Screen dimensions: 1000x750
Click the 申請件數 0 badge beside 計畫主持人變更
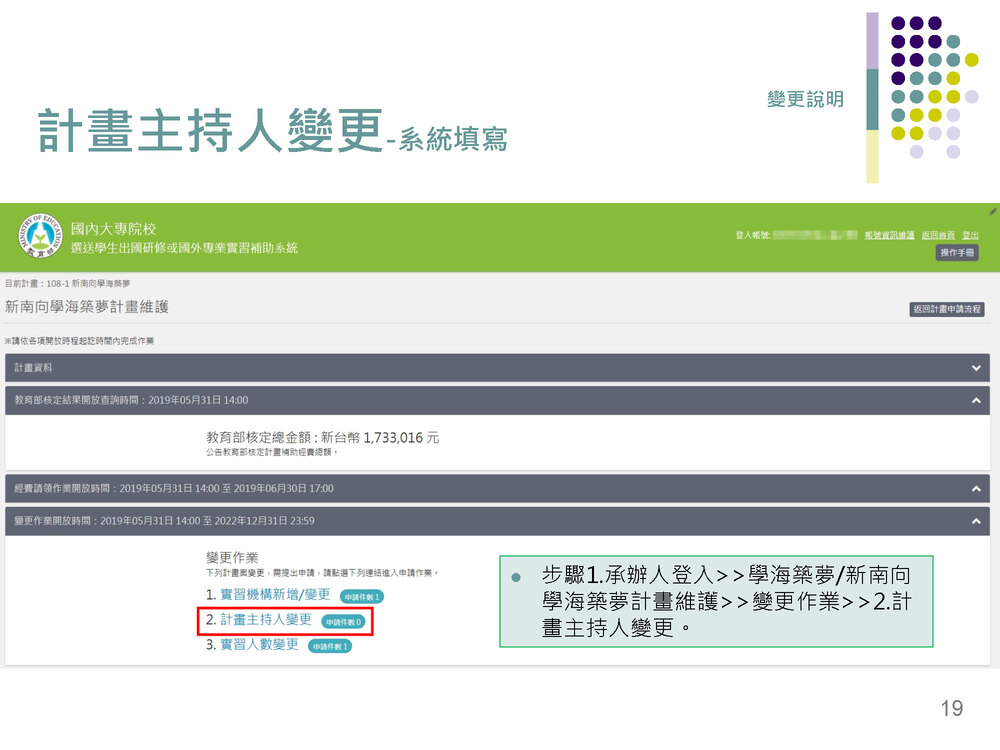[x=343, y=621]
